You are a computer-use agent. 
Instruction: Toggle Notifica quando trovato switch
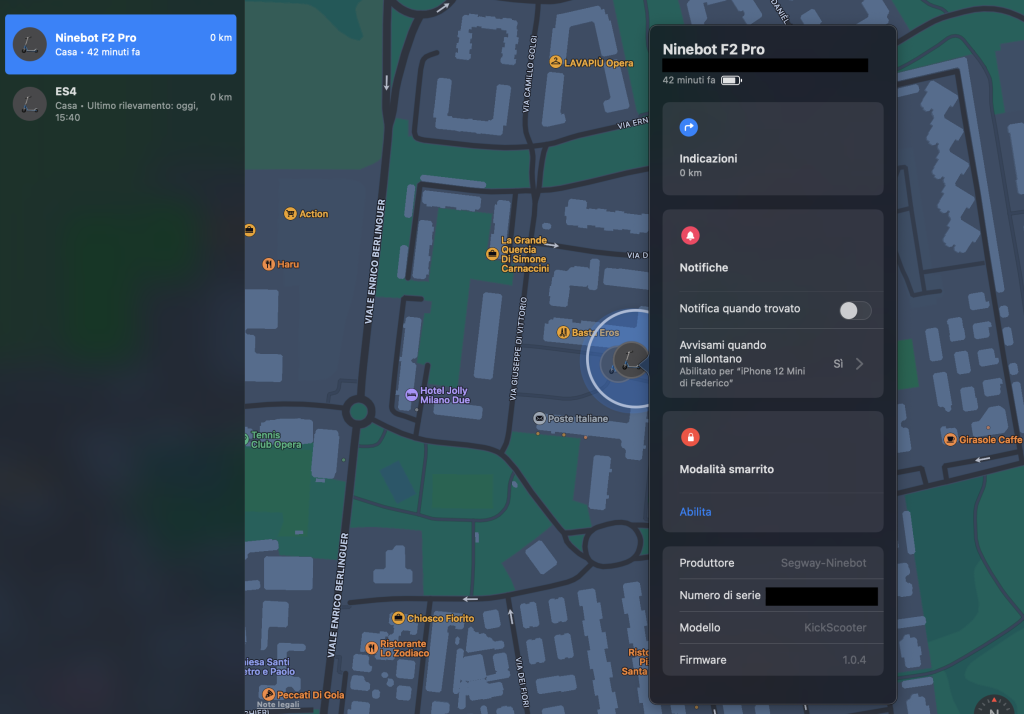855,310
